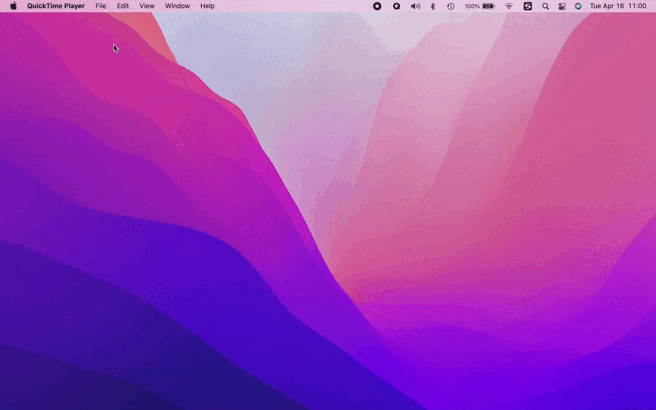Open Control Center
This screenshot has width=656, height=410.
point(562,6)
